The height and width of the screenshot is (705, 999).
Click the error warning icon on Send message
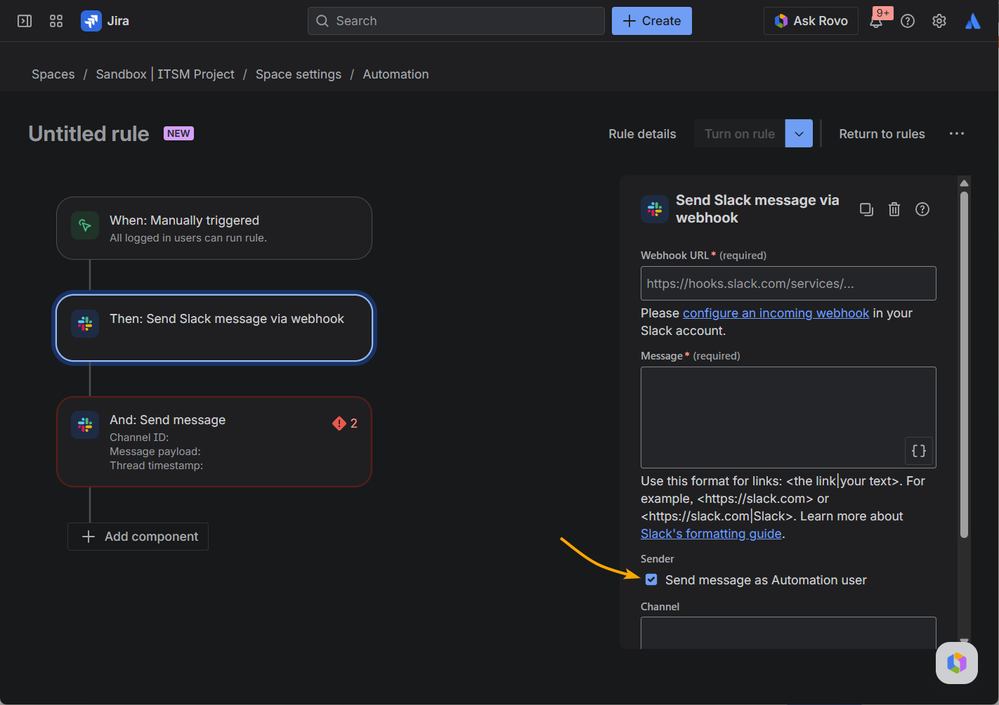pyautogui.click(x=339, y=423)
